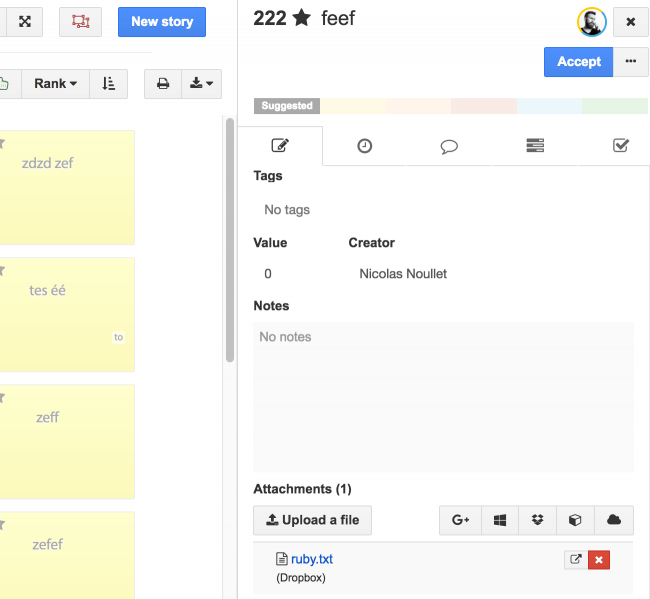Switch to the activity history clock tab

coord(365,146)
